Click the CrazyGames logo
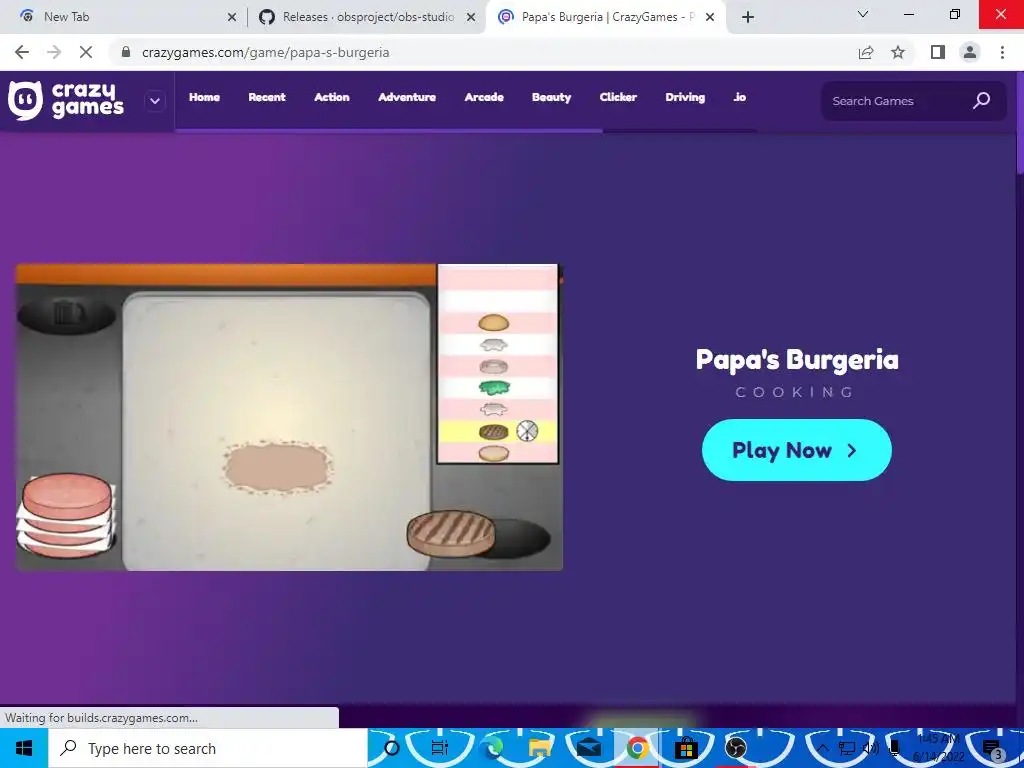1024x768 pixels. 65,101
